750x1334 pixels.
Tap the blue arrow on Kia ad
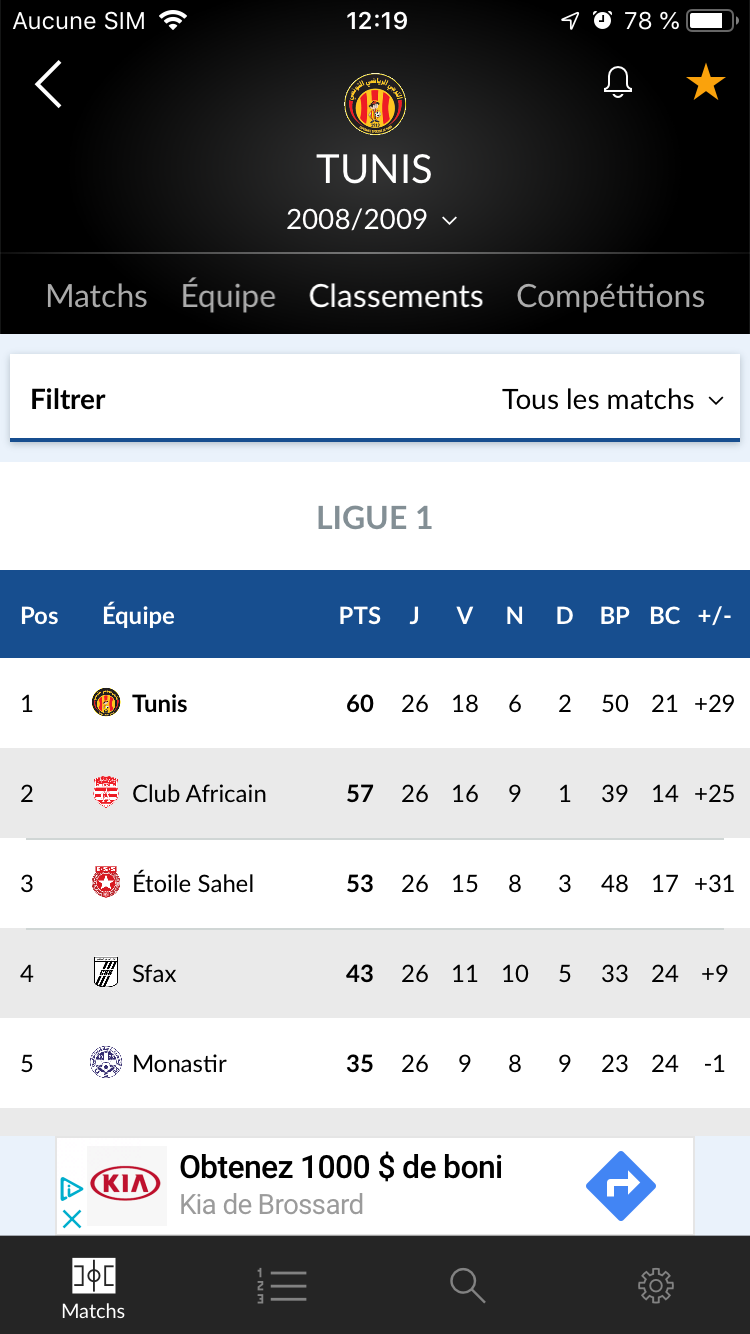[x=620, y=1186]
